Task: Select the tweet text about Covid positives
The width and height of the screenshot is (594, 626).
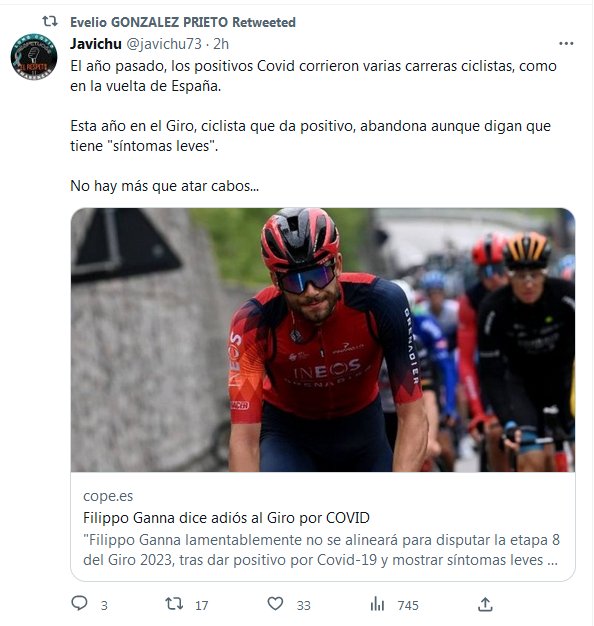Action: 313,126
